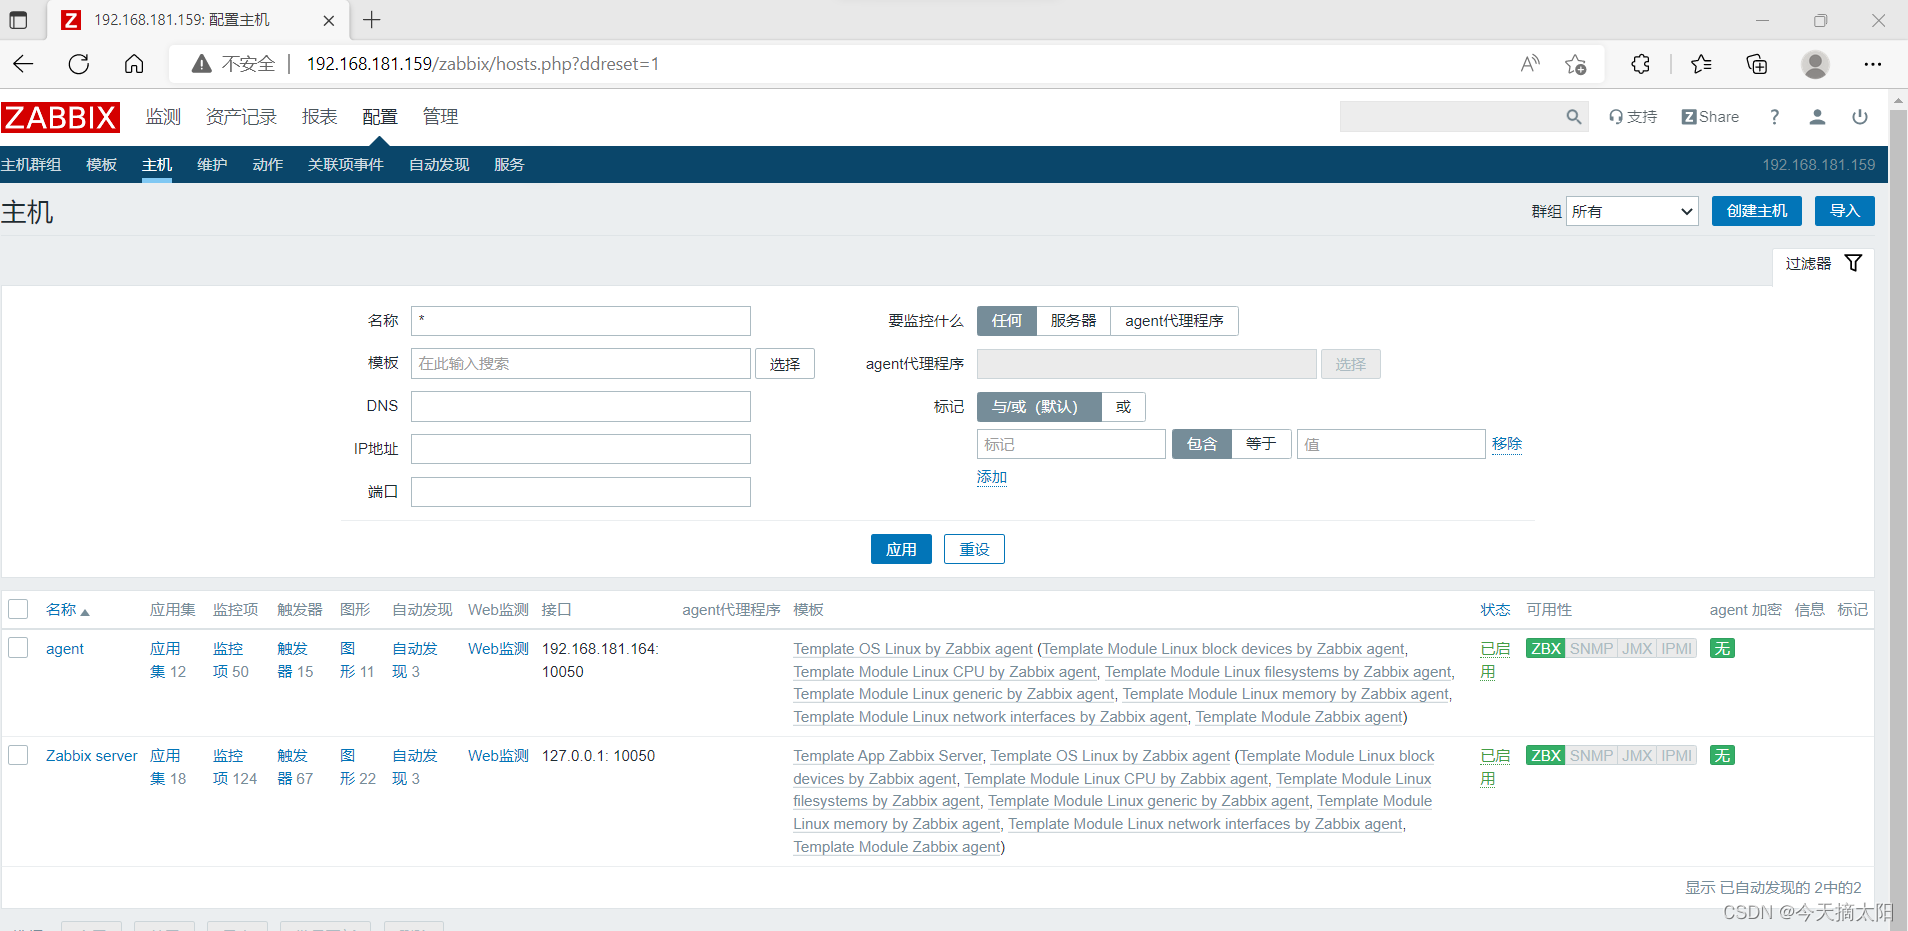The image size is (1908, 931).
Task: Click the IP地址 input field
Action: click(581, 449)
